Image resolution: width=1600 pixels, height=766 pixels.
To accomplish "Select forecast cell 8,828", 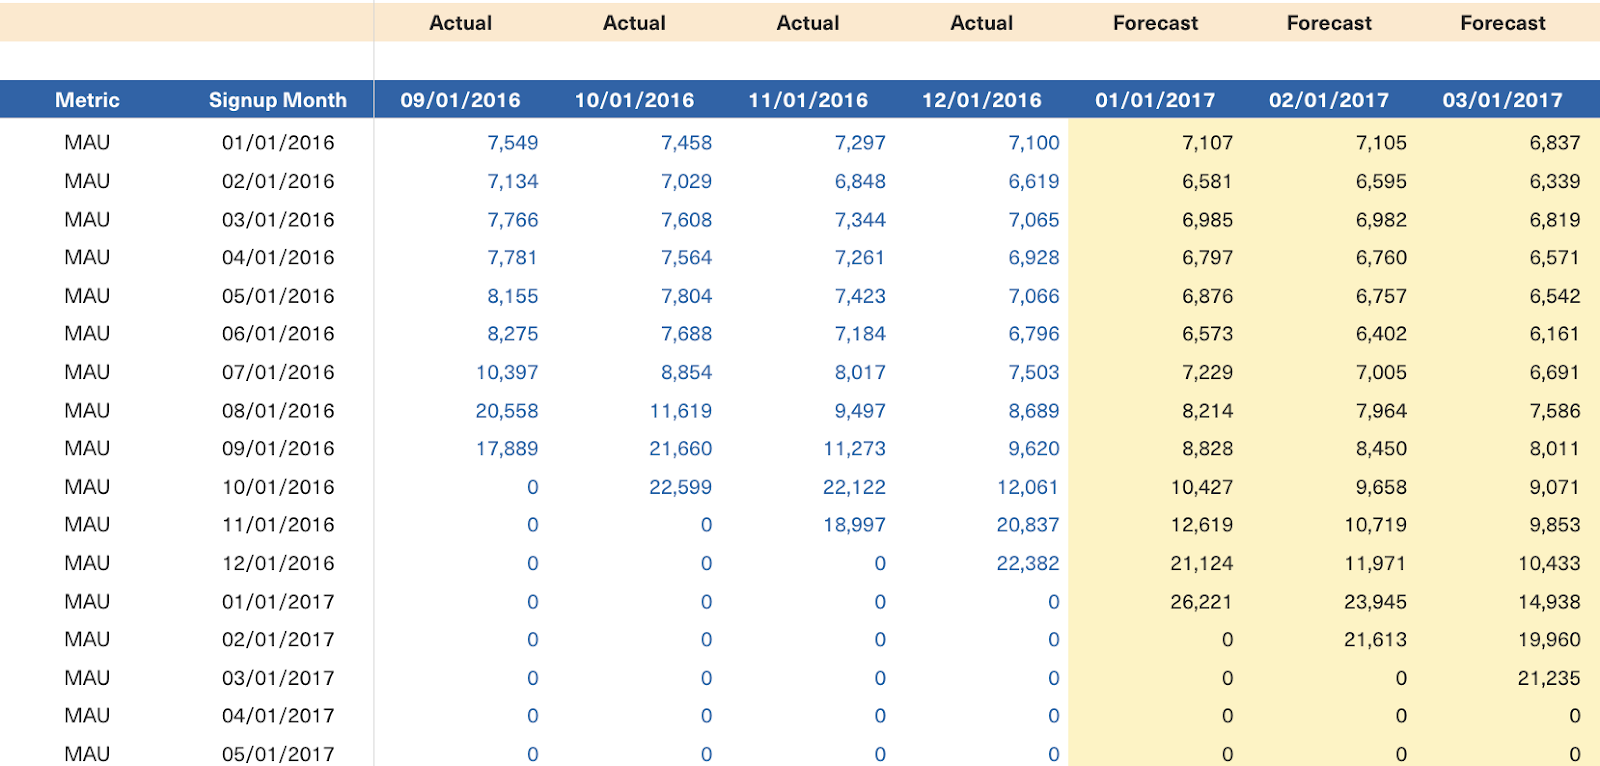I will (1207, 449).
